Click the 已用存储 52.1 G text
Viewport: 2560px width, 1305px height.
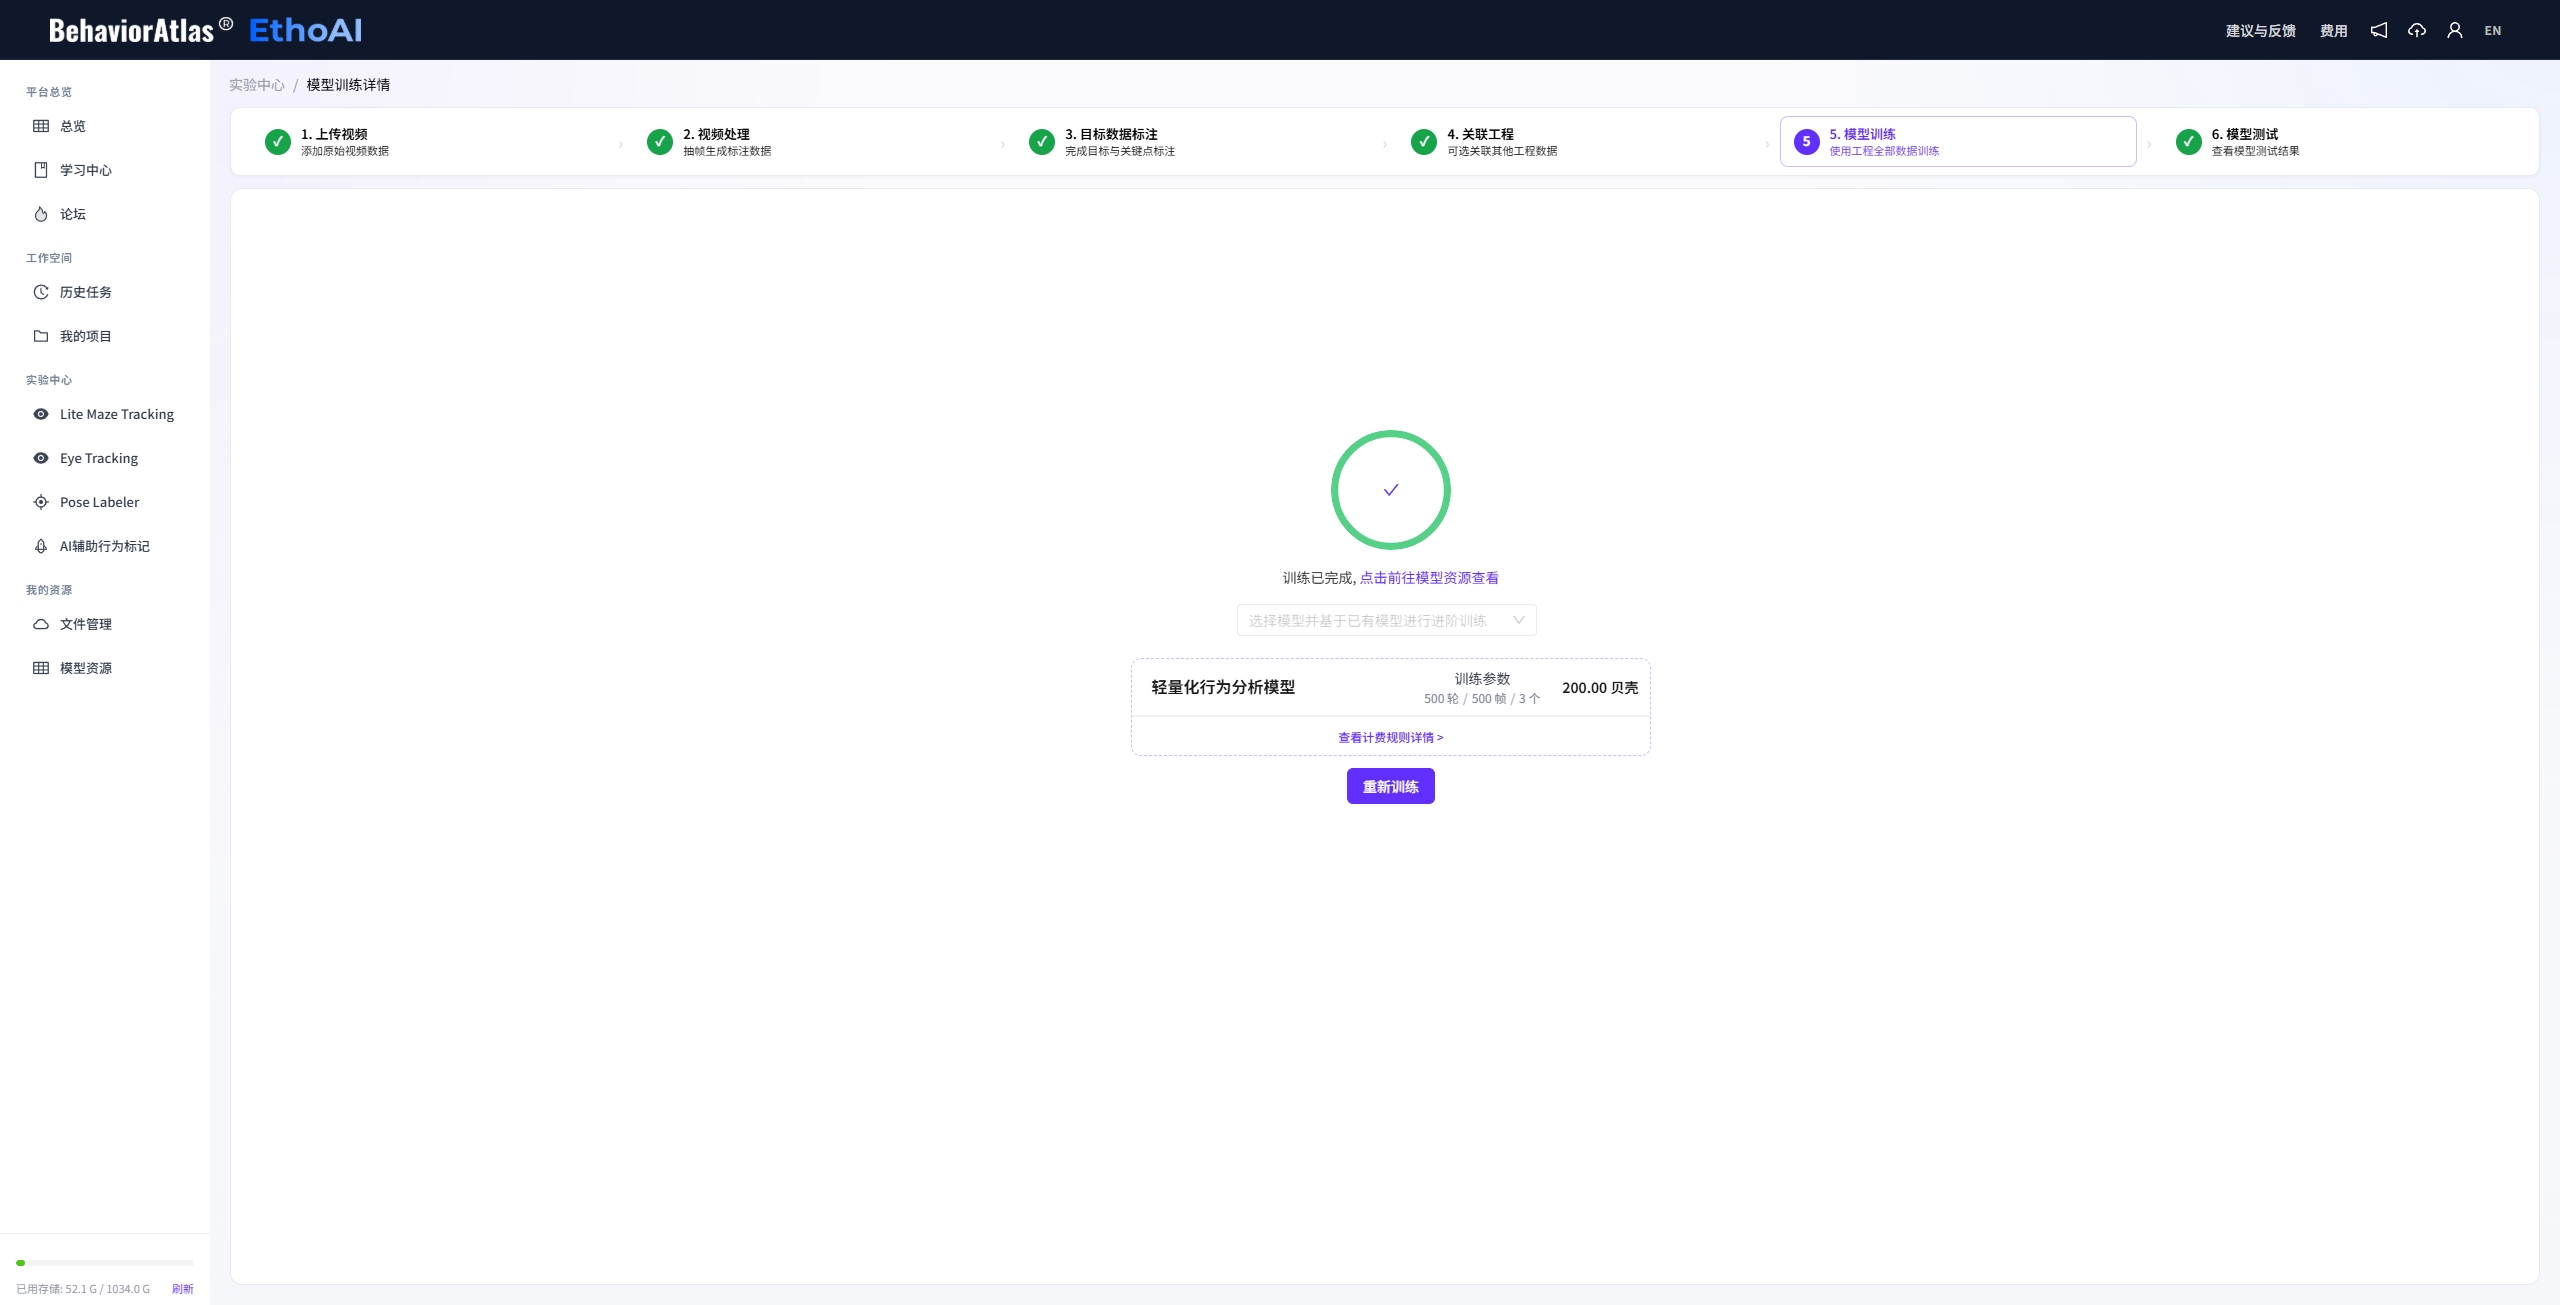point(83,1289)
